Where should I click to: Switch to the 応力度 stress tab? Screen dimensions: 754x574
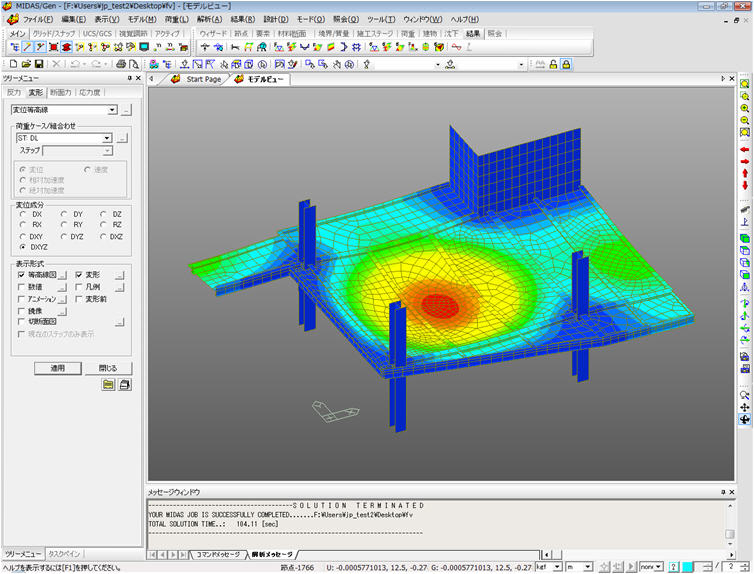coord(89,92)
